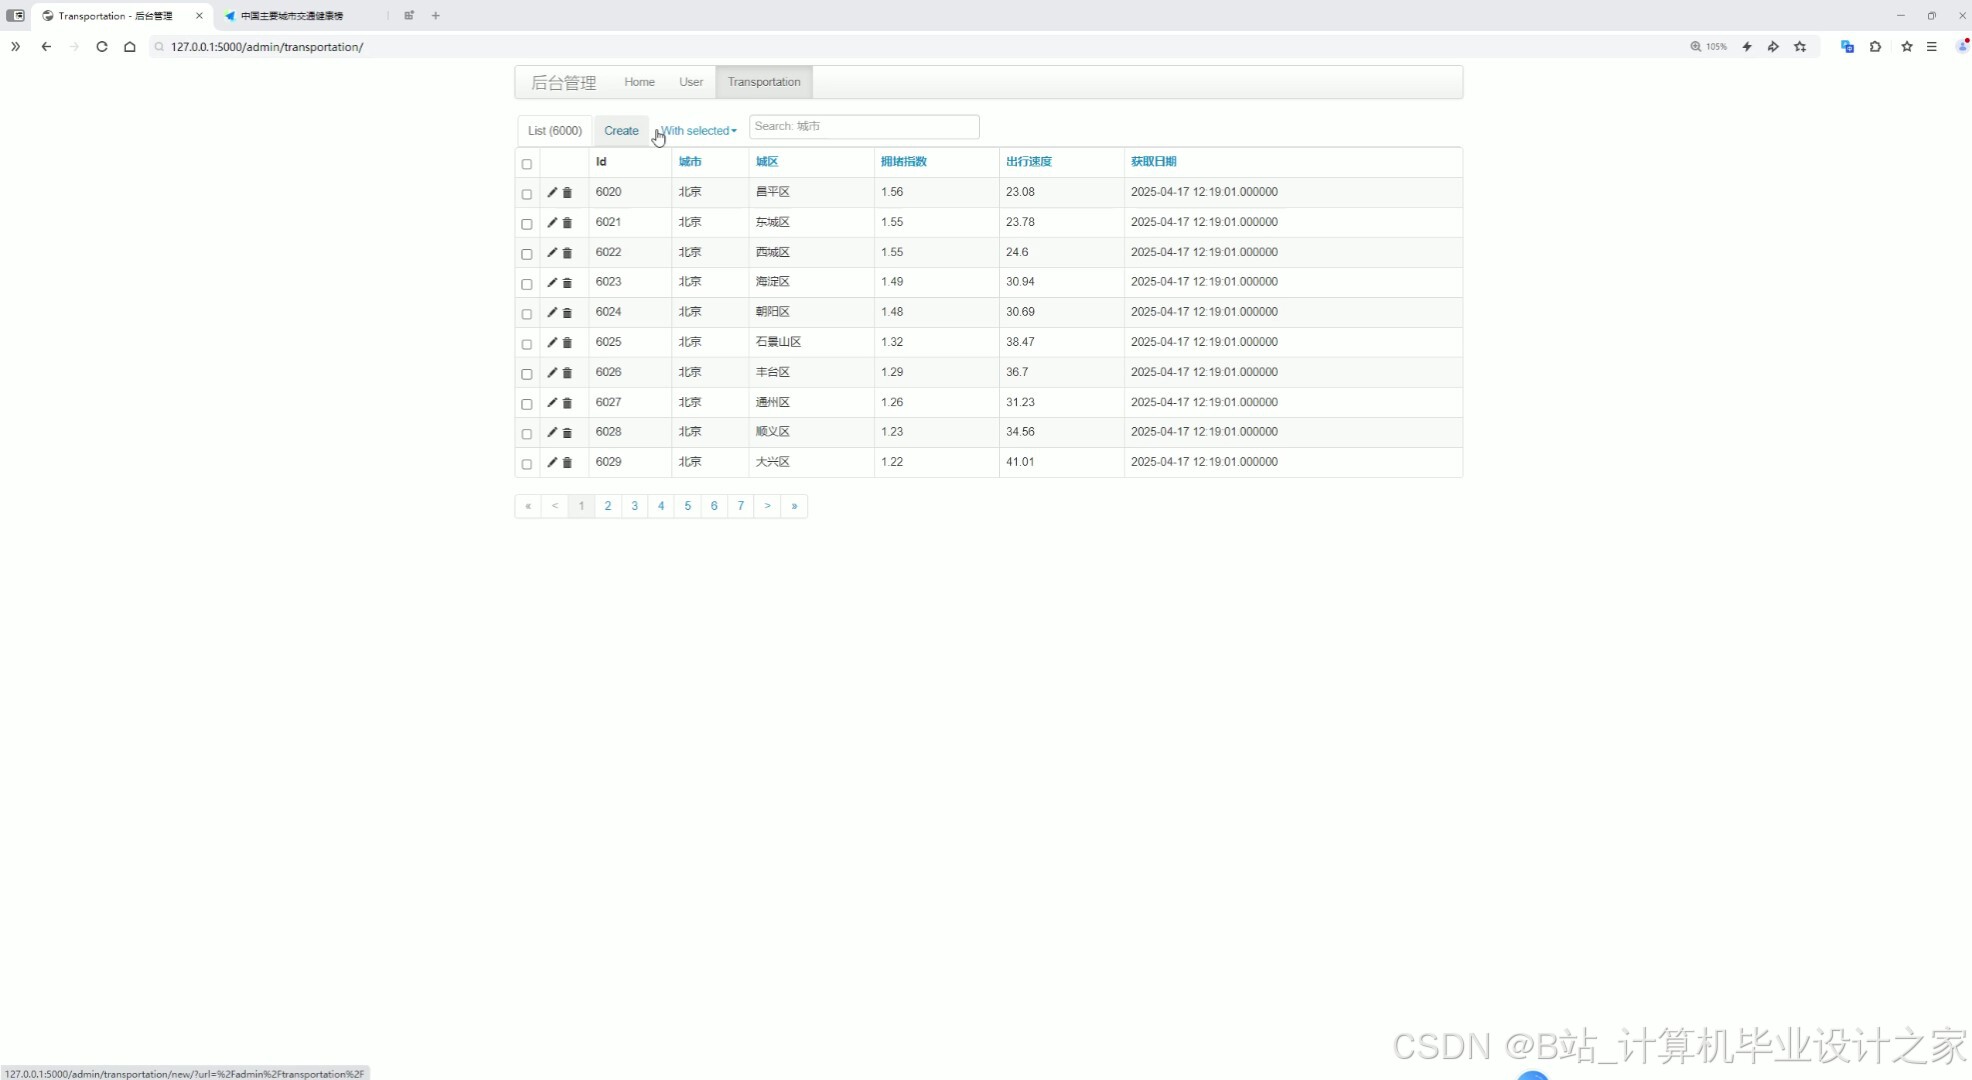Jump to the last page with »
The width and height of the screenshot is (1972, 1080).
pos(794,506)
